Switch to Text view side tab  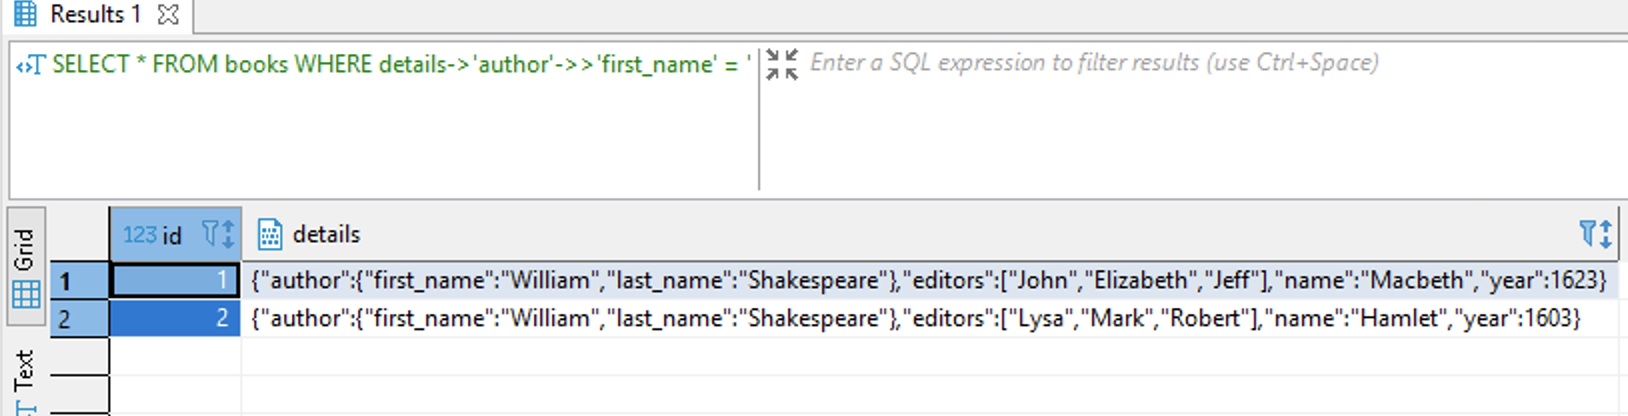pyautogui.click(x=26, y=380)
